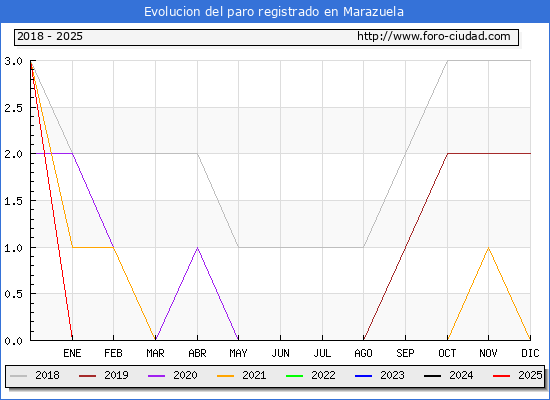The width and height of the screenshot is (550, 400).
Task: Click the '2023' legend label
Action: [x=393, y=375]
